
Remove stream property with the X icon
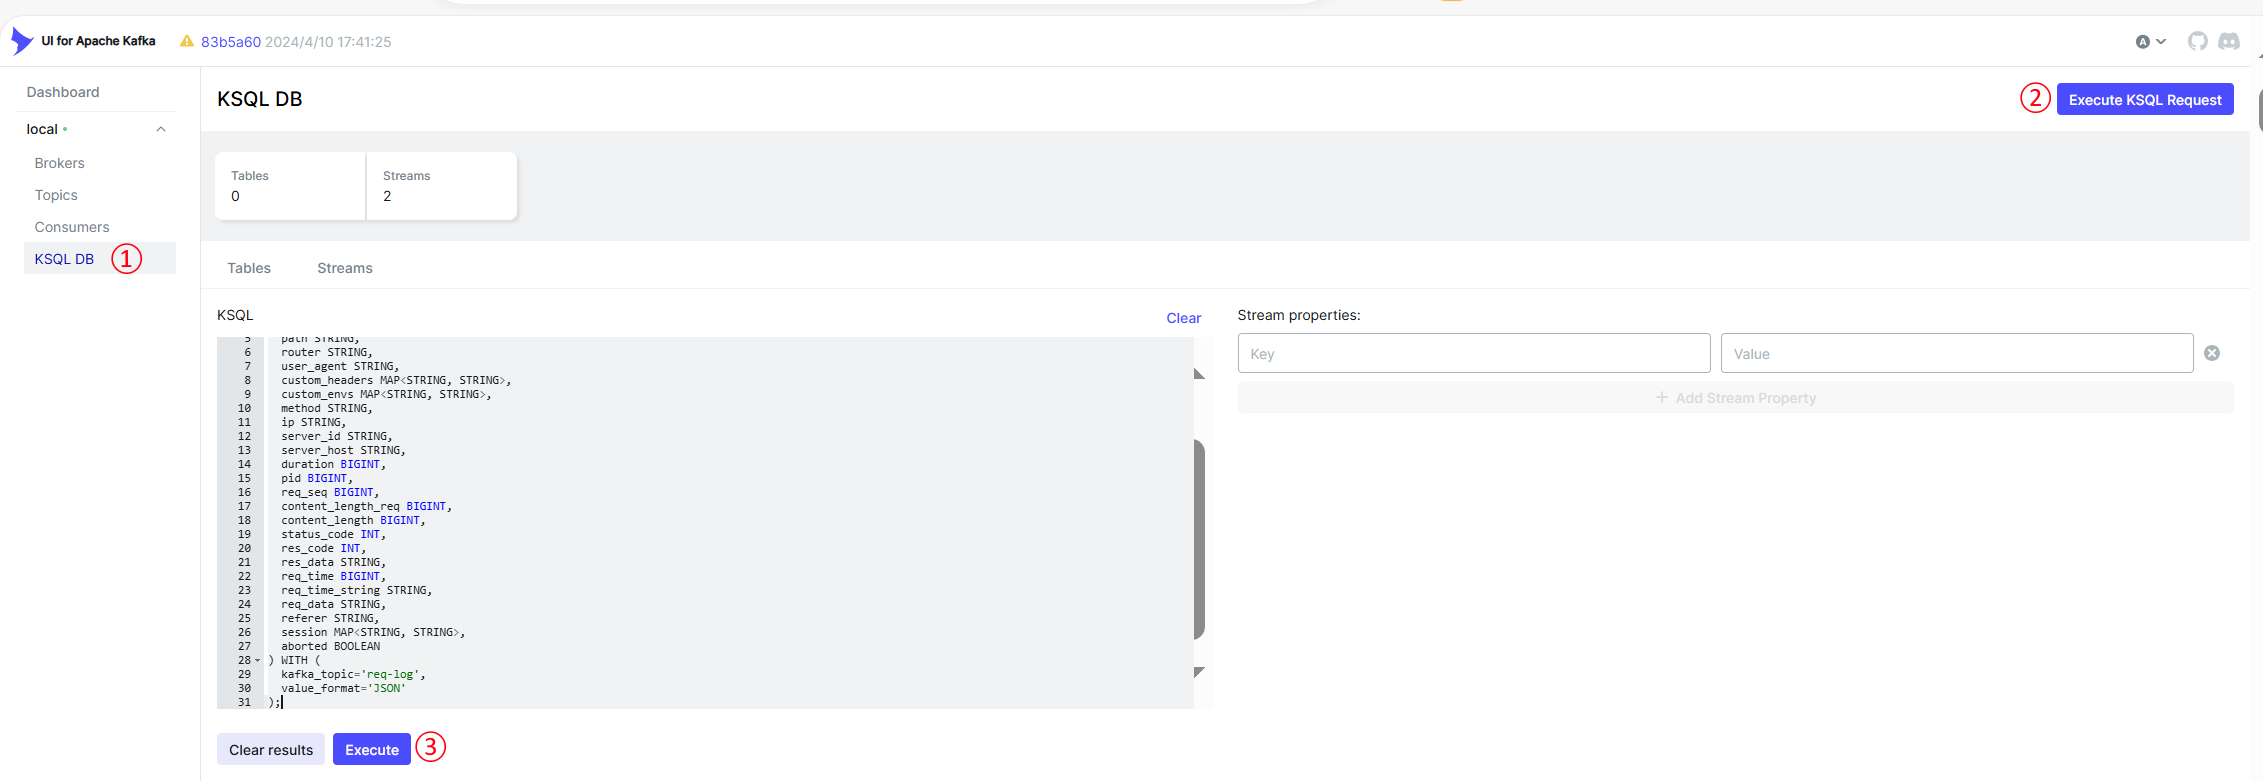2212,353
